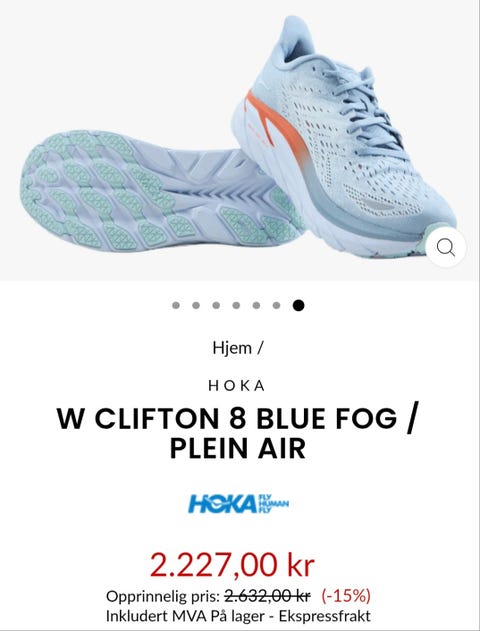Viewport: 480px width, 631px height.
Task: Select the first carousel dot
Action: point(176,305)
